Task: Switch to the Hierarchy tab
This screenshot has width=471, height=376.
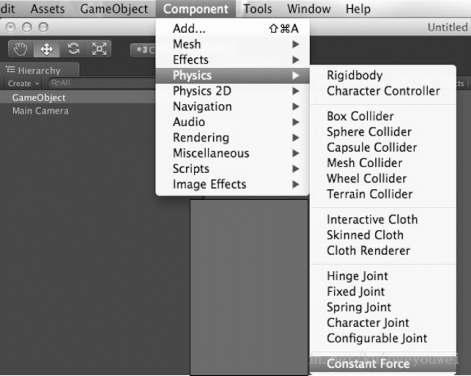Action: [x=40, y=70]
